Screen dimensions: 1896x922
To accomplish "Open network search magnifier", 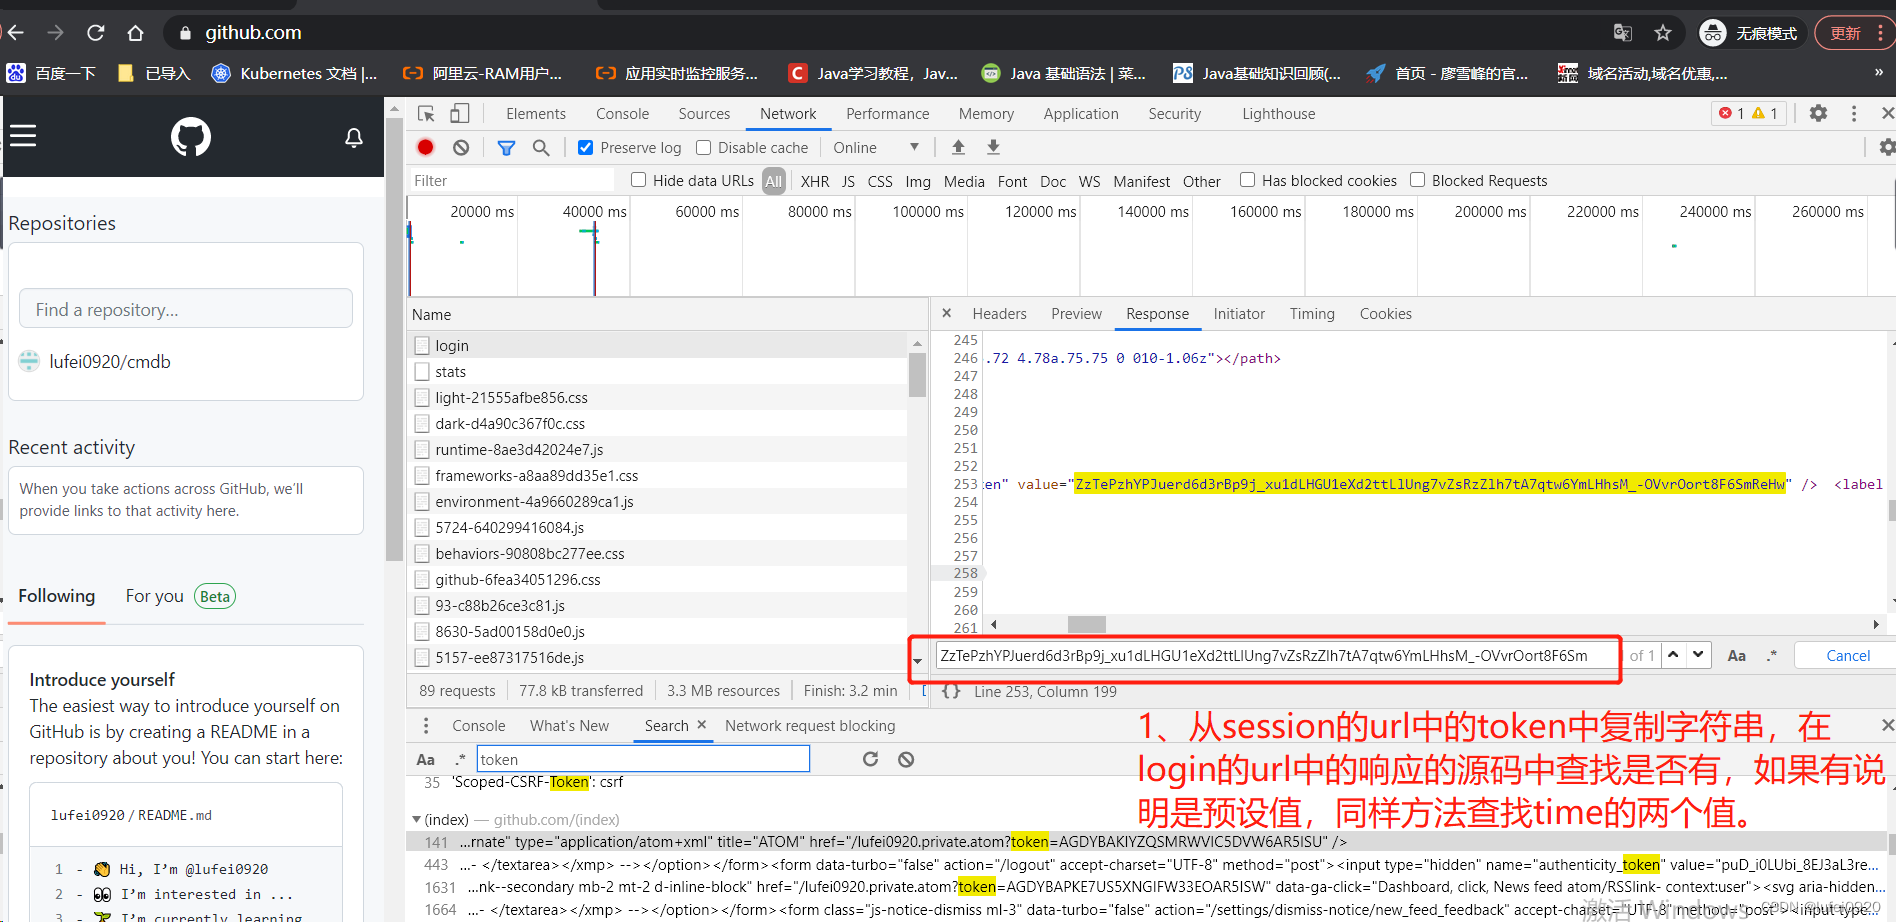I will [541, 147].
